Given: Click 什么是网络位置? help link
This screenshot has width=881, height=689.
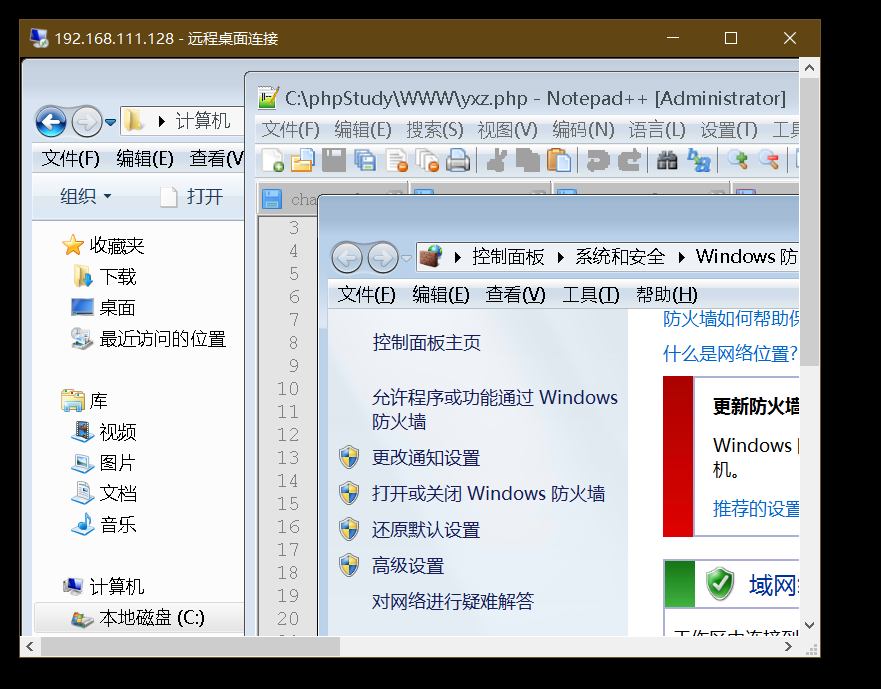Looking at the screenshot, I should (730, 354).
